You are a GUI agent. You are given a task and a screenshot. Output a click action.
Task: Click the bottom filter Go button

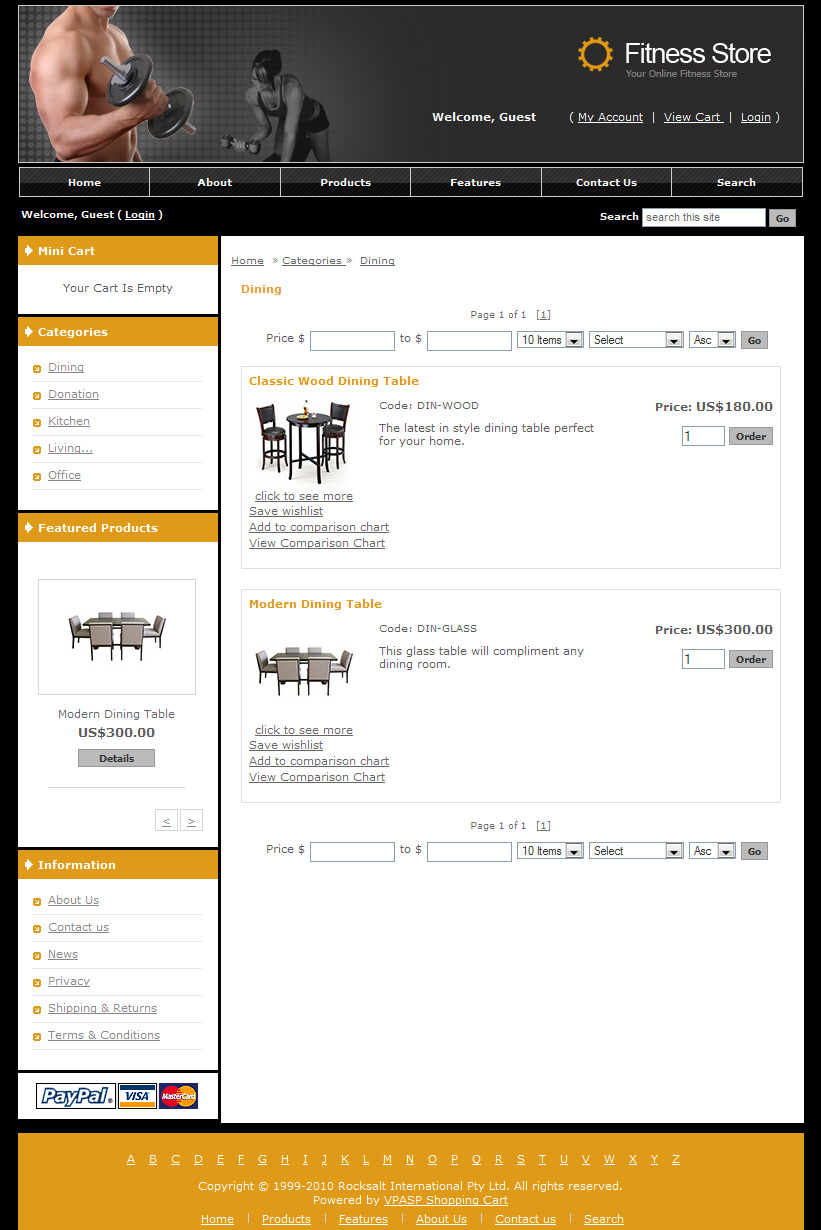(x=754, y=852)
